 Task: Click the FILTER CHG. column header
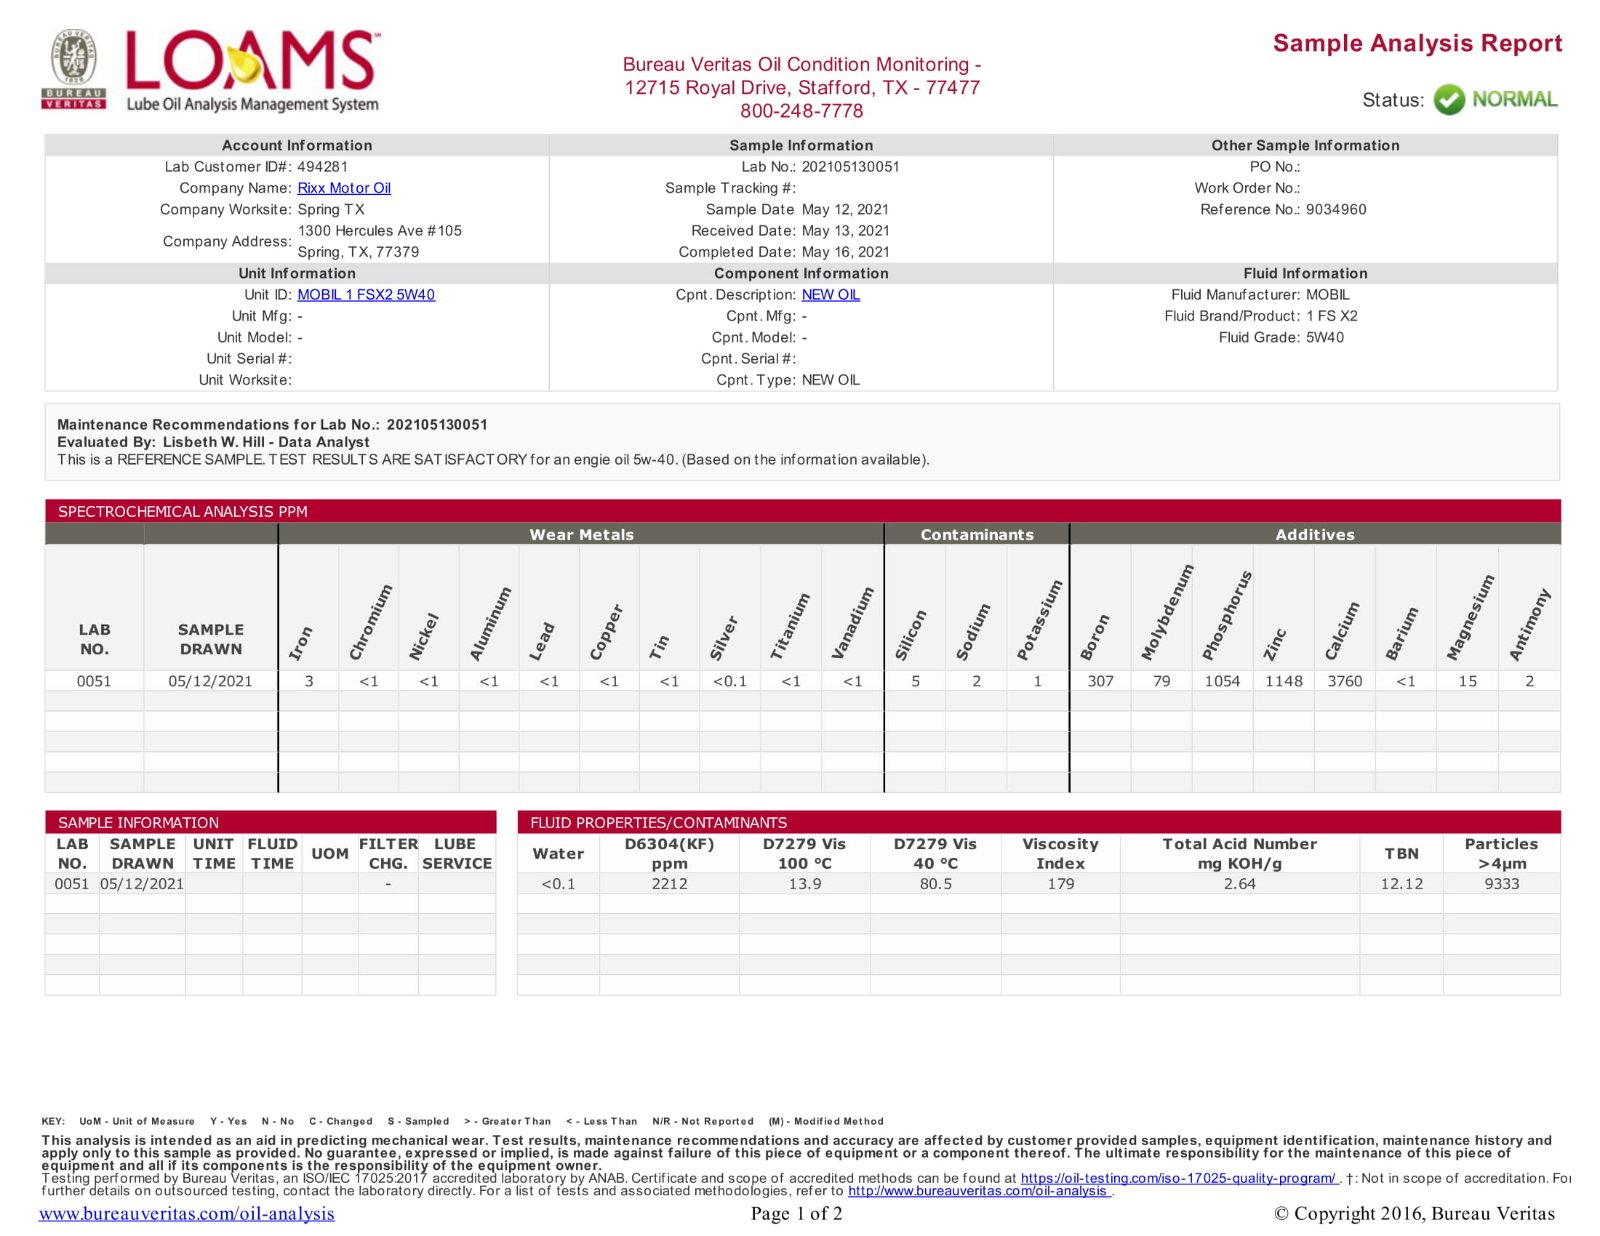(388, 854)
